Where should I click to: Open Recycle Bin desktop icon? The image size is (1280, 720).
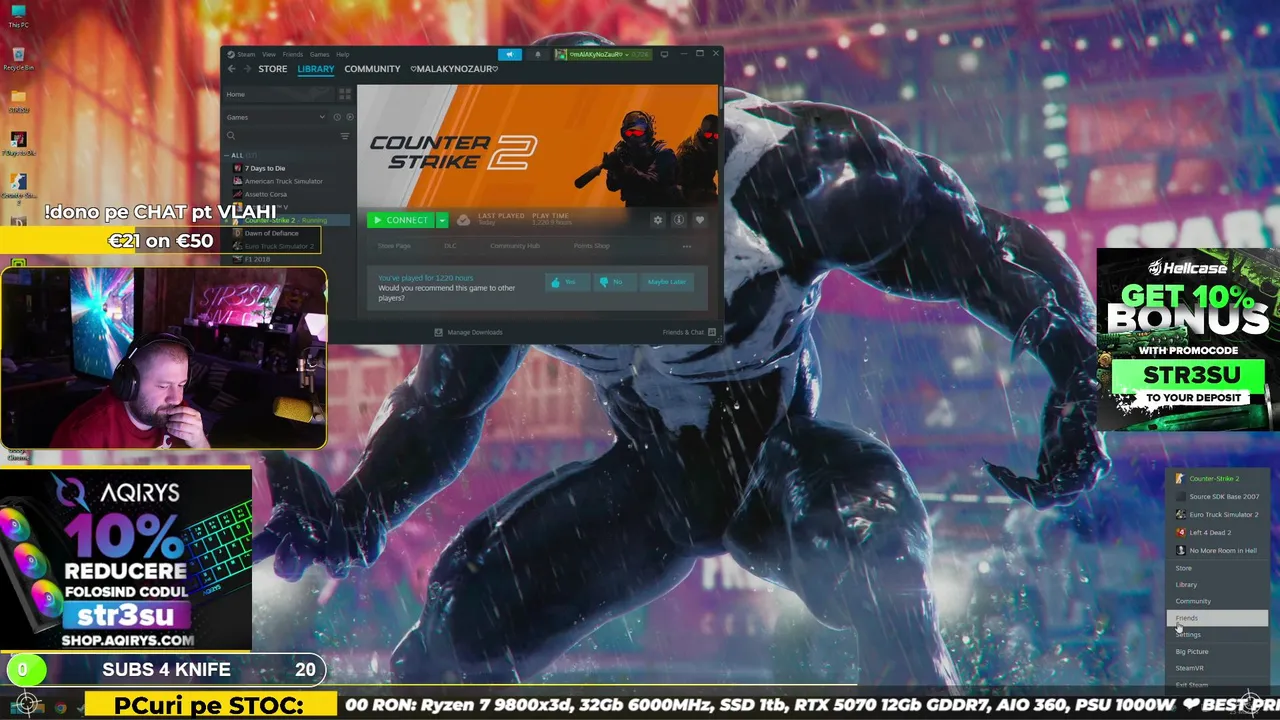pos(18,58)
